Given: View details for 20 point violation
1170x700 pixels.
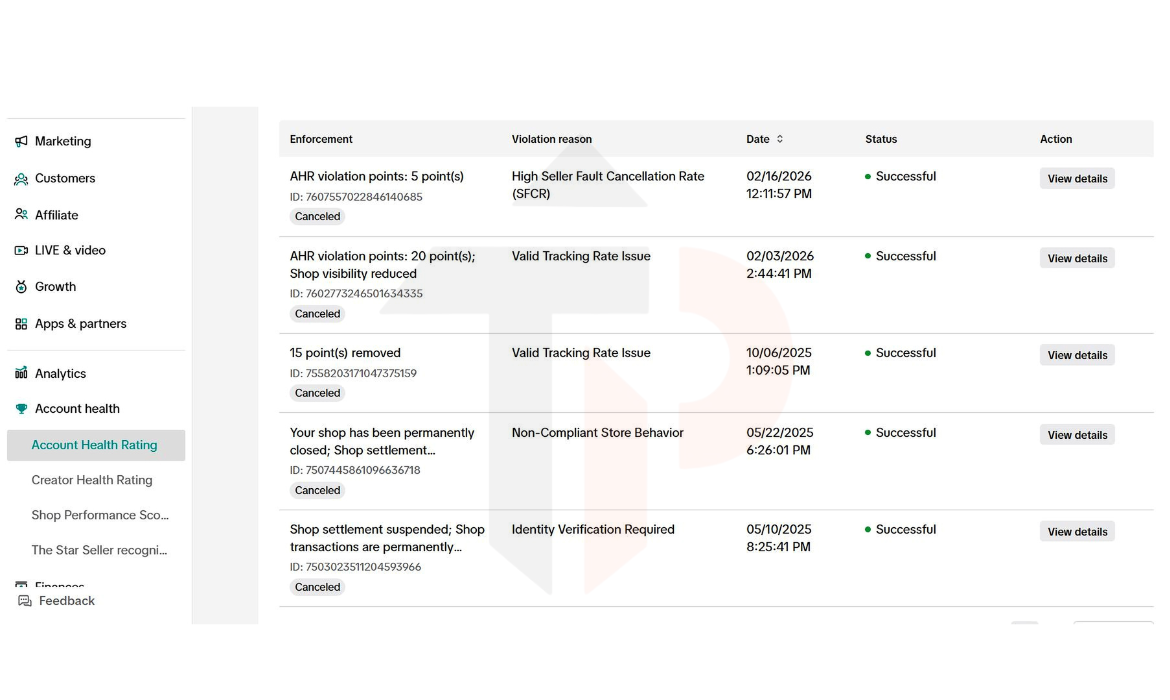Looking at the screenshot, I should pyautogui.click(x=1077, y=259).
